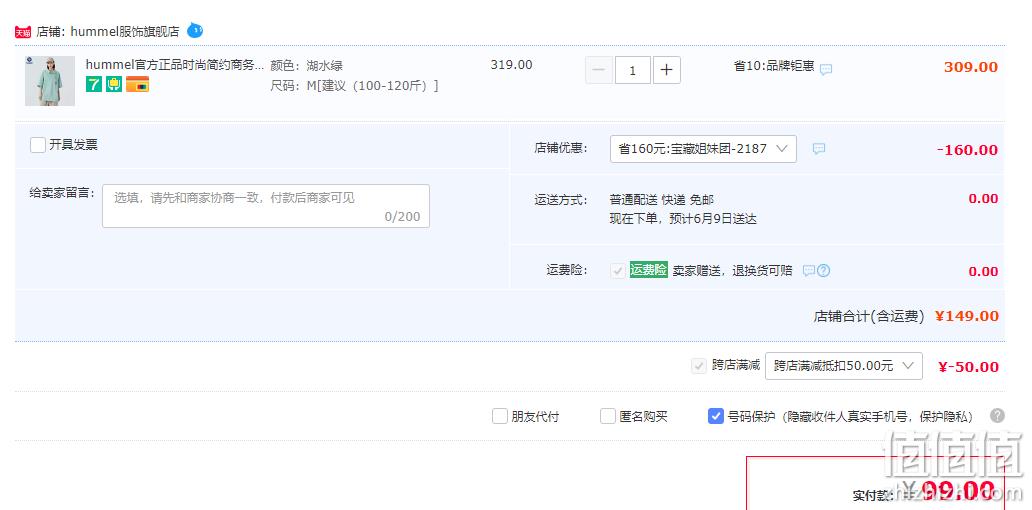Open the hummel服饰旗舰店 store link
Screen dimensions: 1032x510
(x=125, y=32)
